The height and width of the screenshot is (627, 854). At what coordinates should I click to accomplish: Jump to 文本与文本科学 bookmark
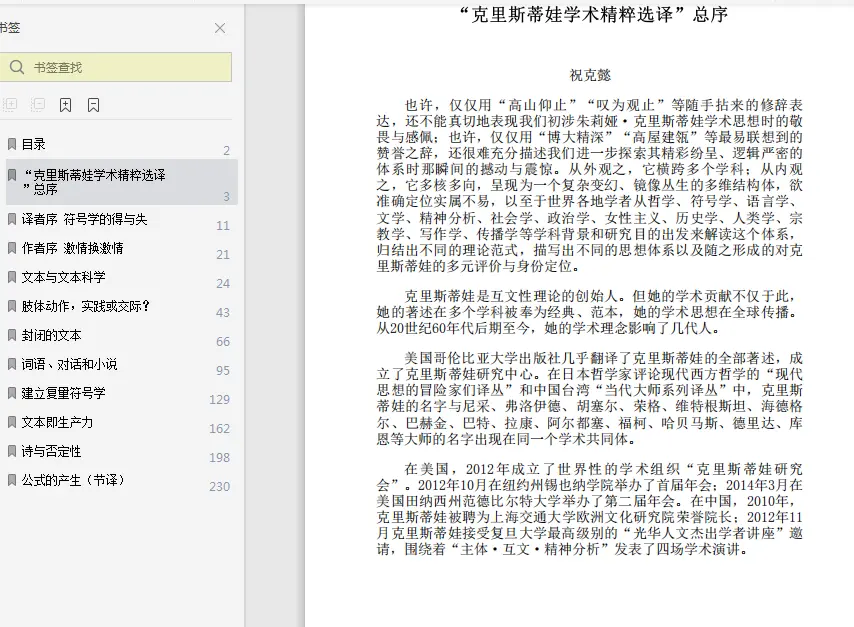click(x=63, y=277)
